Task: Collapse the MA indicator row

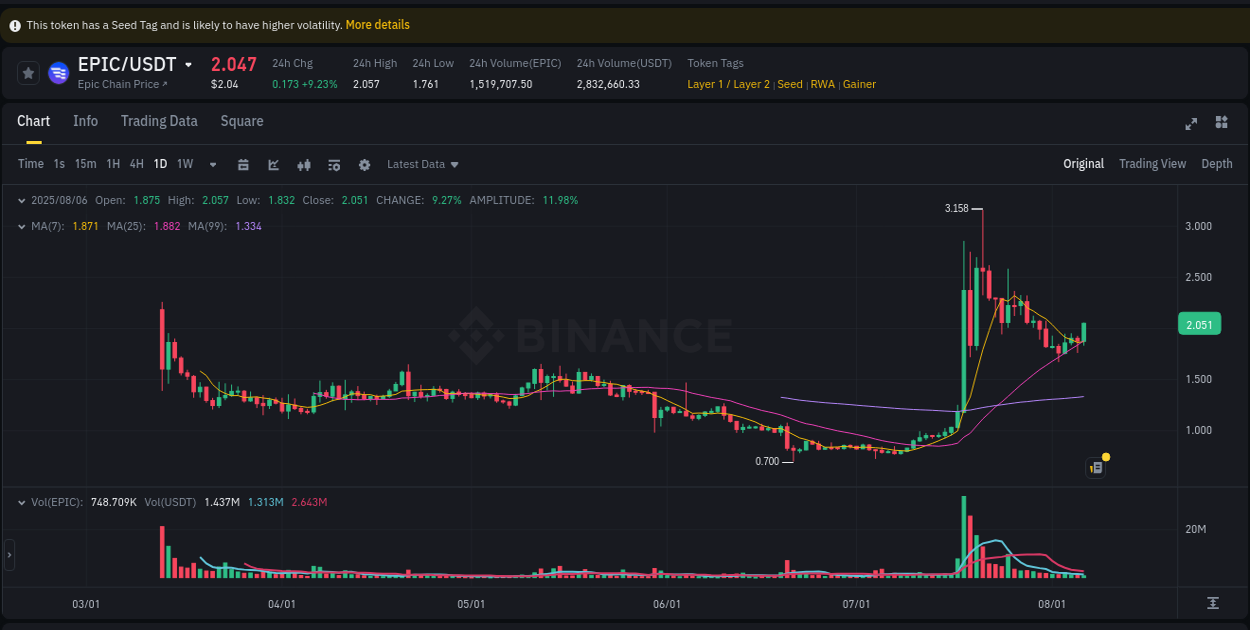Action: (22, 227)
